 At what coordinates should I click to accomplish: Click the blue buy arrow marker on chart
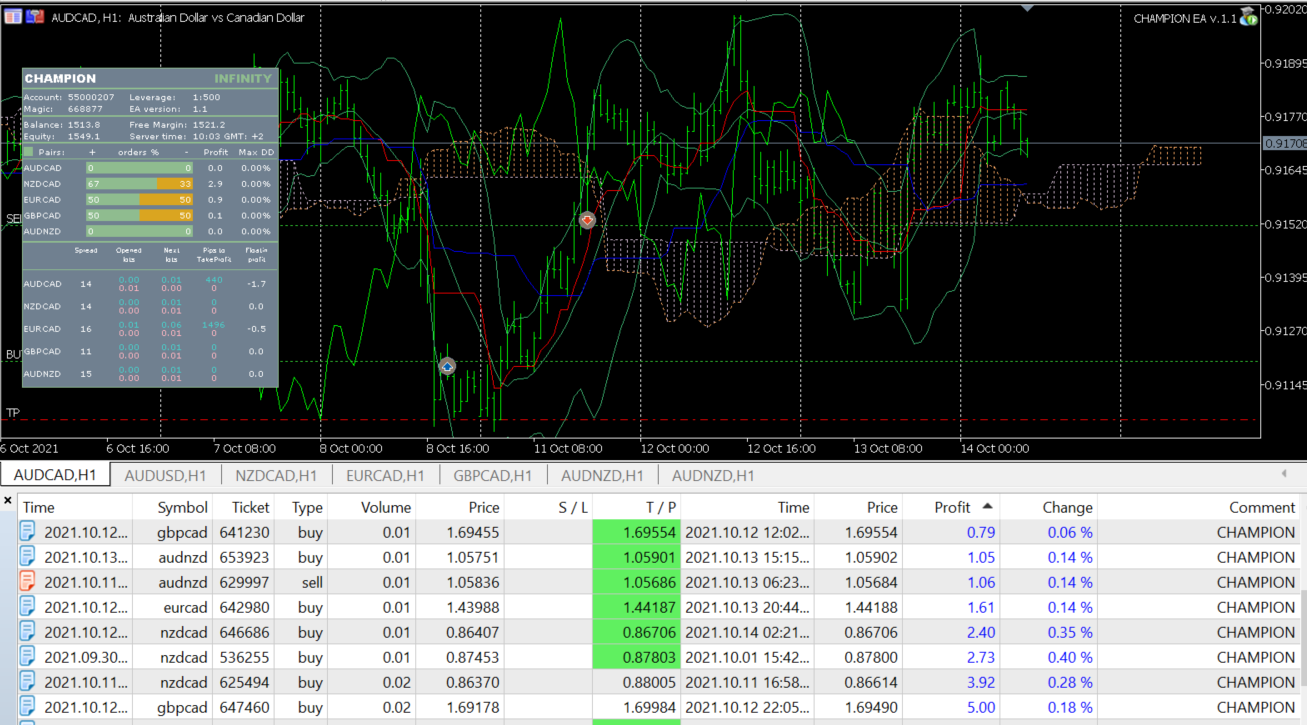coord(448,367)
